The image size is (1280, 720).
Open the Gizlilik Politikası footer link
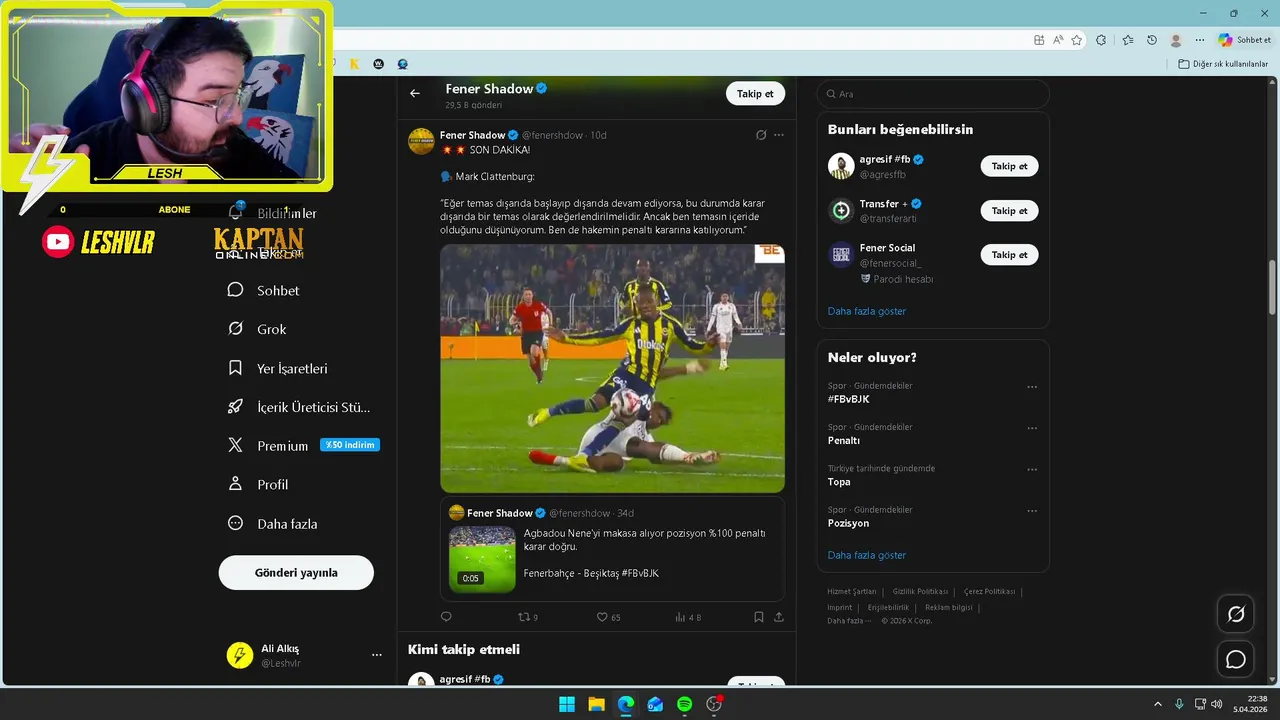click(920, 591)
